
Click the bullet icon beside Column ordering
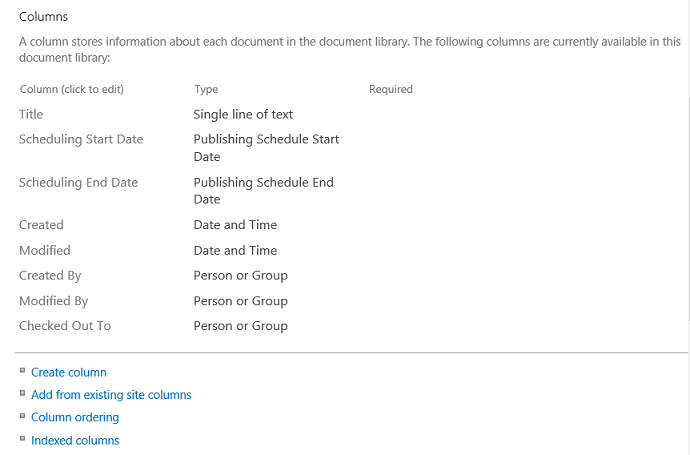coord(22,416)
